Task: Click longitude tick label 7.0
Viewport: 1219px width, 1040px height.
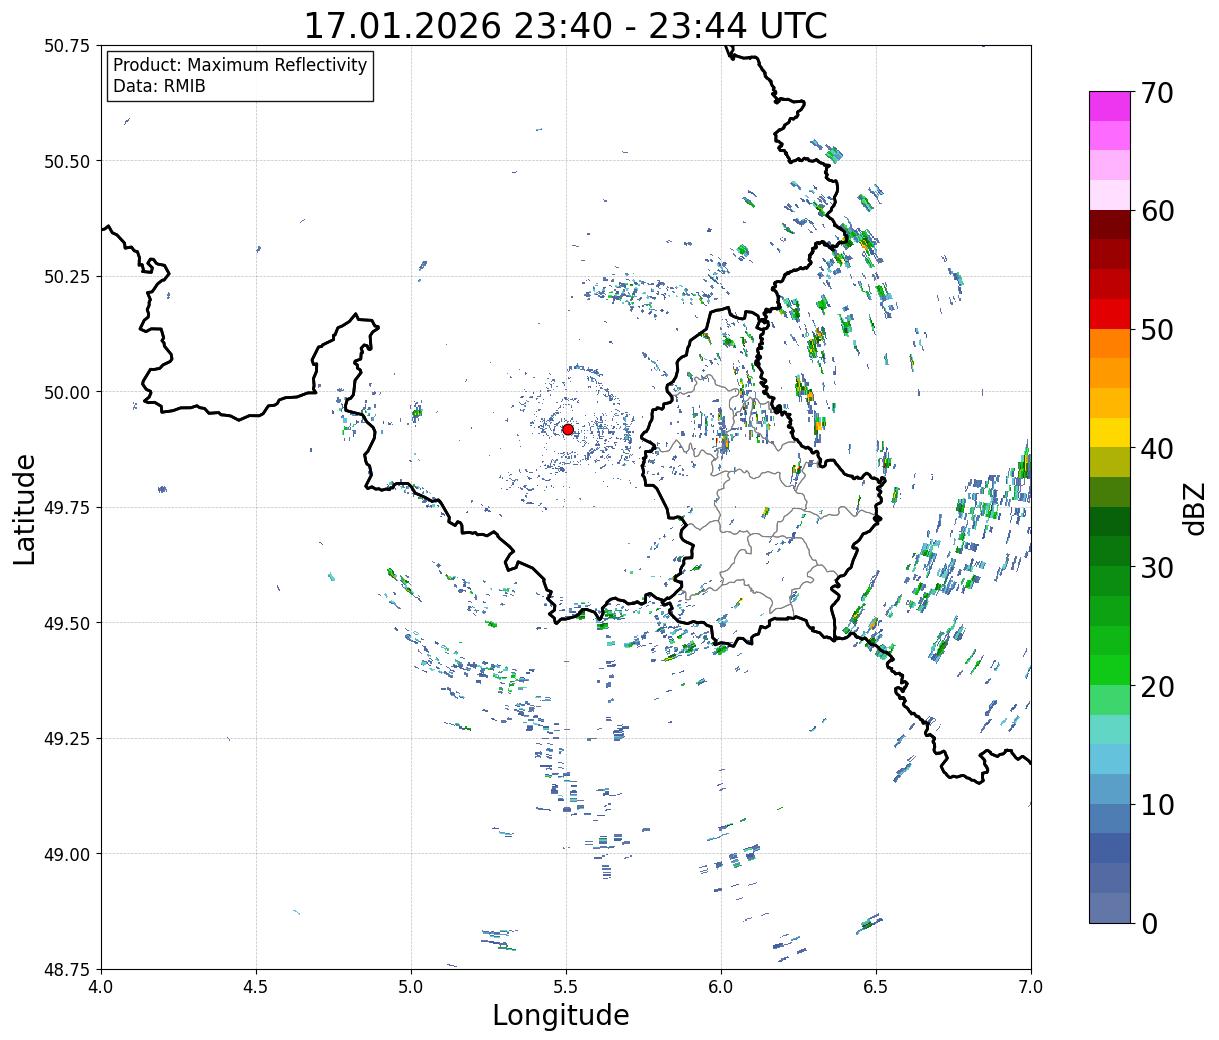Action: coord(1031,987)
